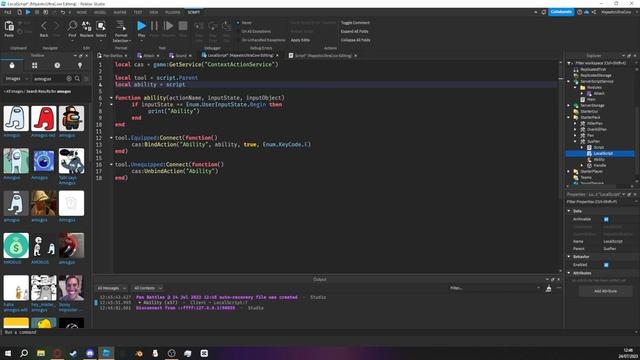Open the Find magnifier tool
This screenshot has width=640, height=360.
tap(72, 27)
